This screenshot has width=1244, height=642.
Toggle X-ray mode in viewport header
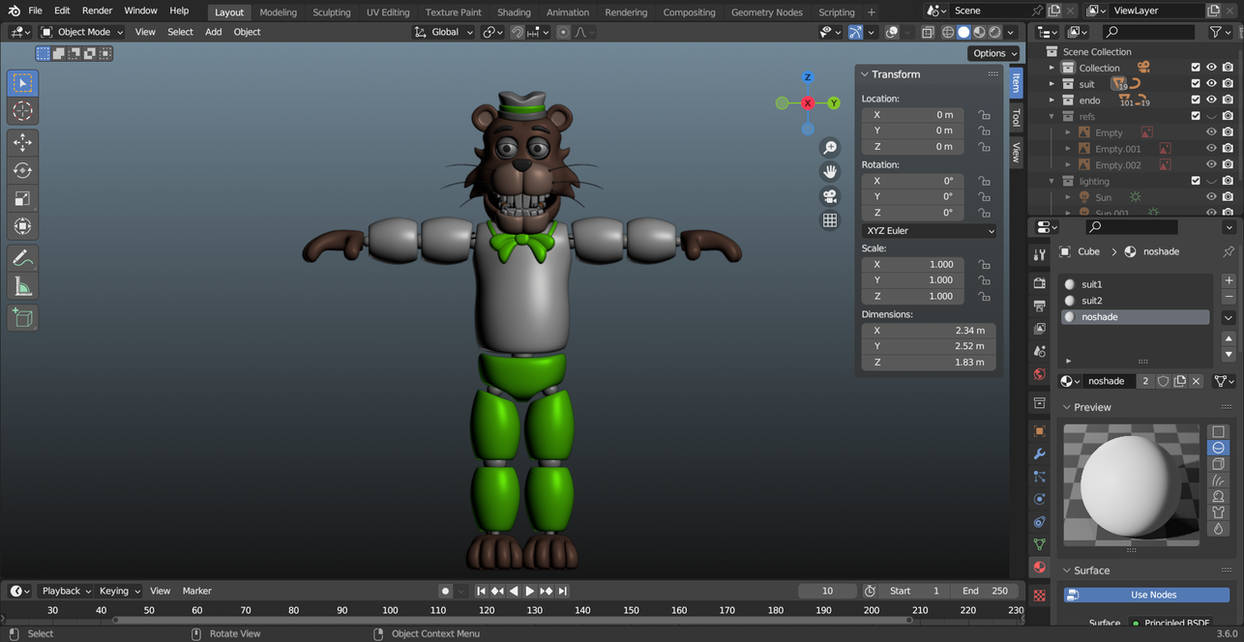[x=927, y=32]
